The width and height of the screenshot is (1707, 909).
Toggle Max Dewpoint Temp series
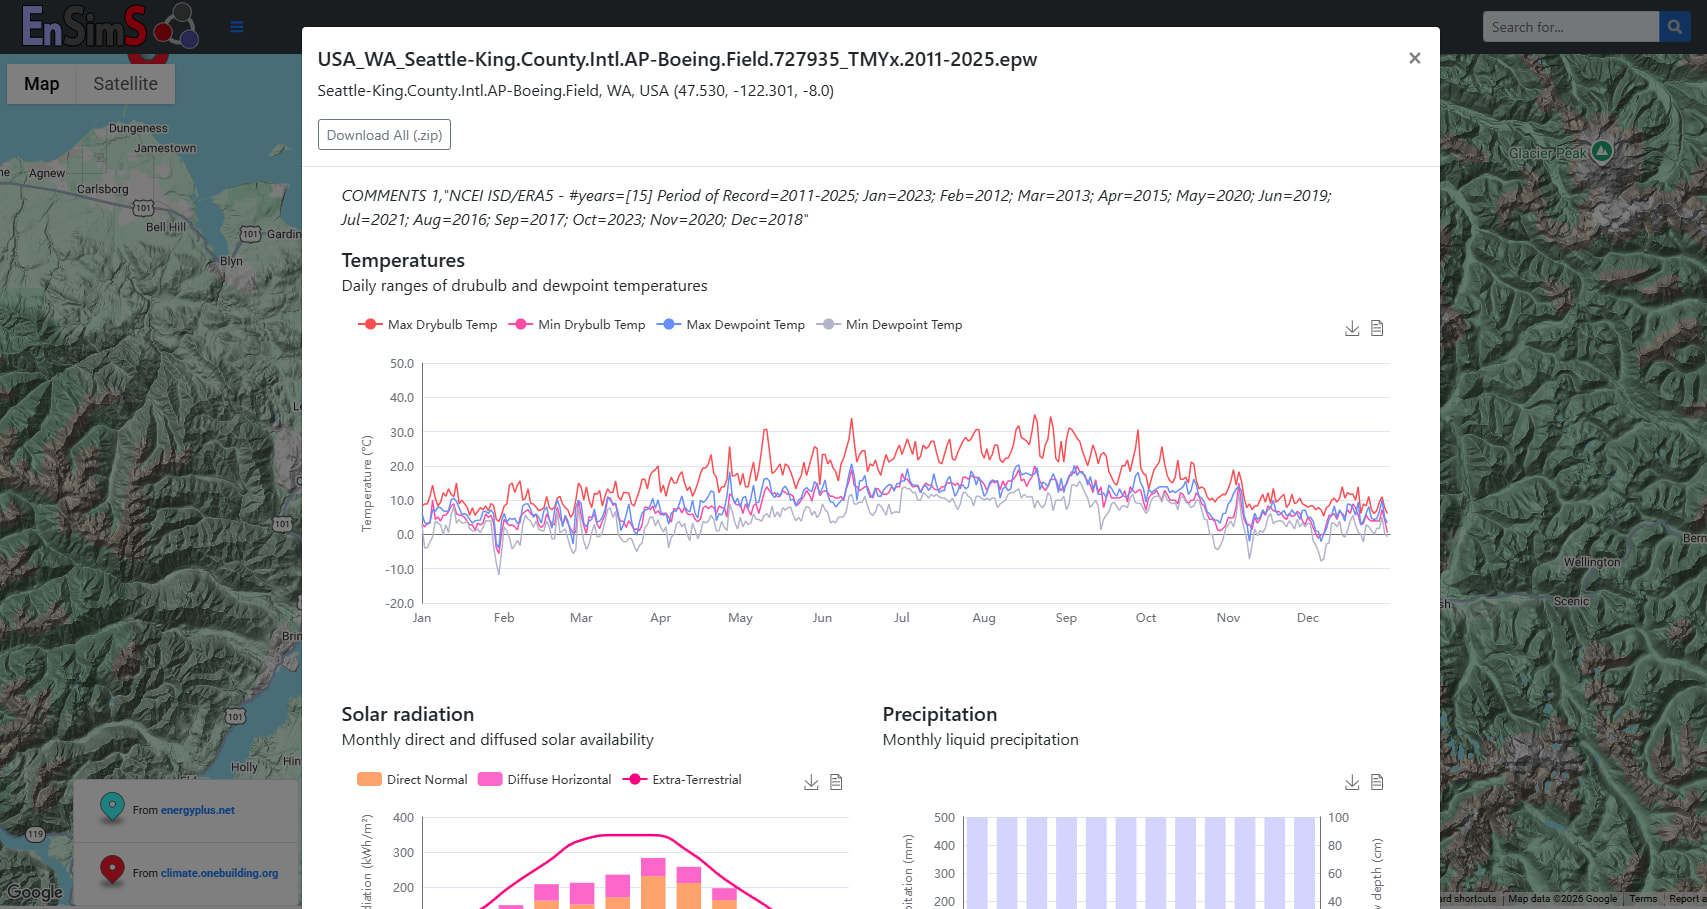pos(731,325)
